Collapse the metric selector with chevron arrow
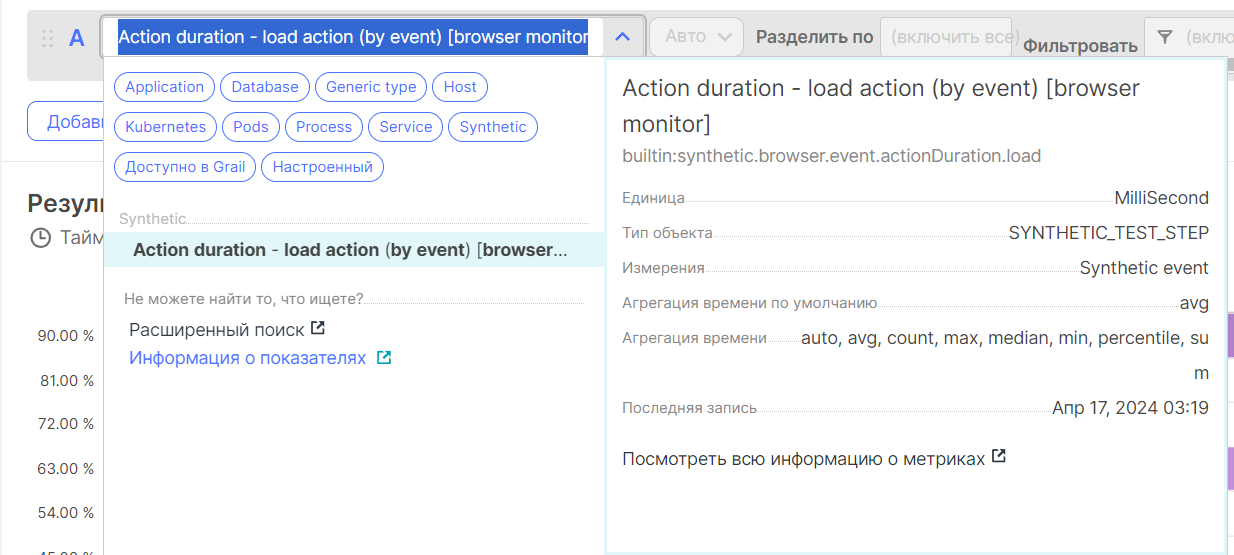 [622, 37]
